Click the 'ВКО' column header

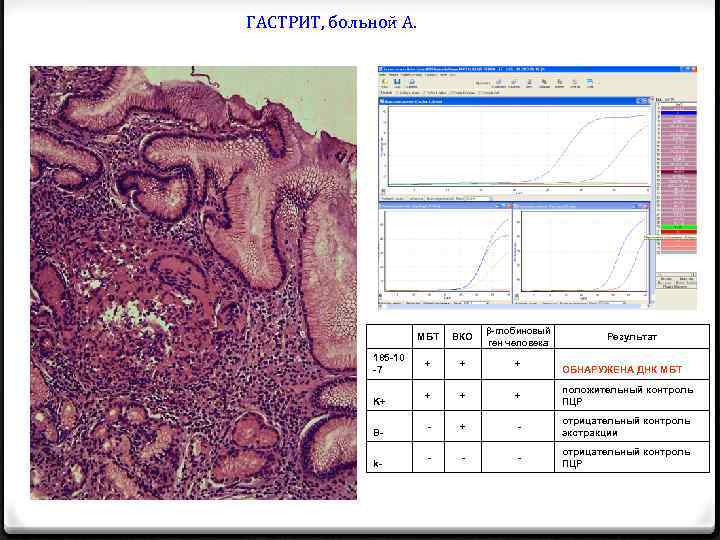462,337
